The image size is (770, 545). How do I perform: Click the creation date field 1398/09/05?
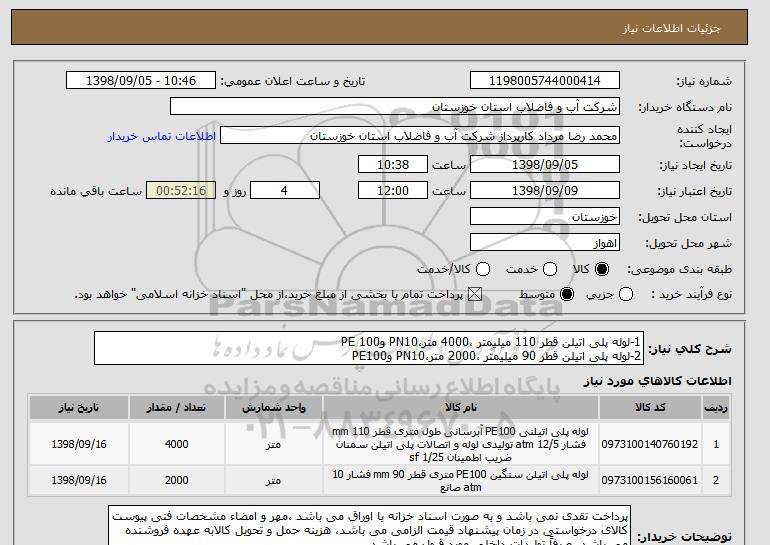click(545, 164)
